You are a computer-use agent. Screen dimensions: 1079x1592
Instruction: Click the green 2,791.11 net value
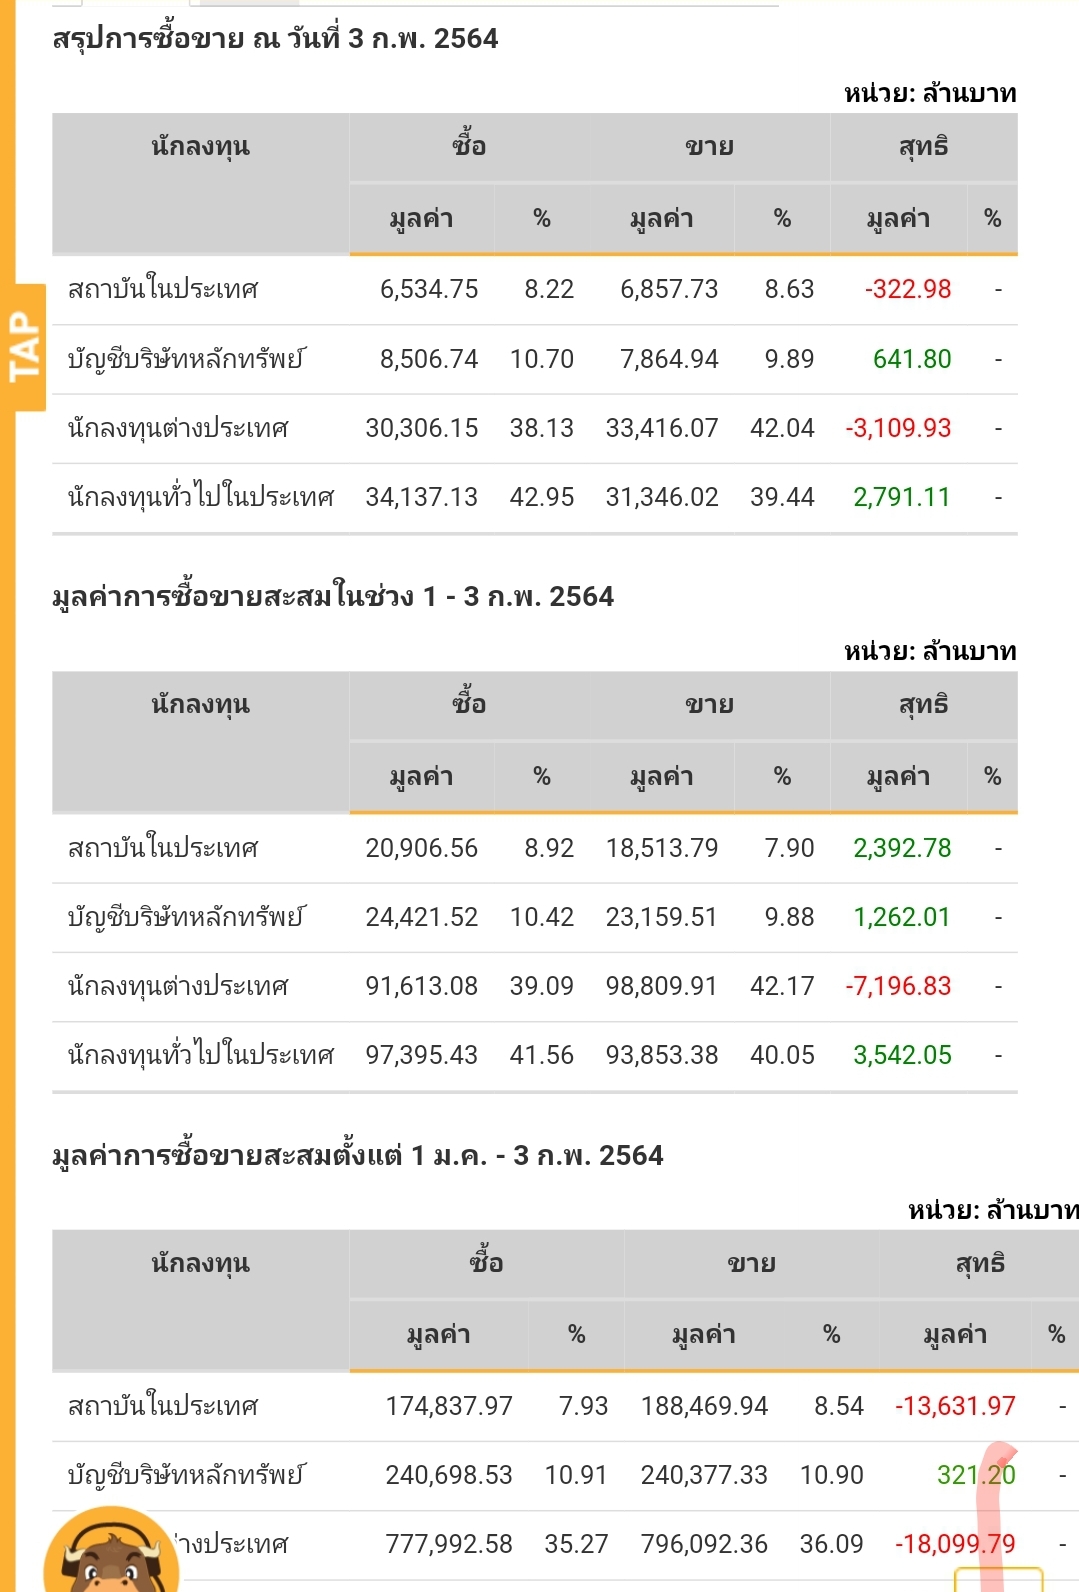click(x=901, y=497)
